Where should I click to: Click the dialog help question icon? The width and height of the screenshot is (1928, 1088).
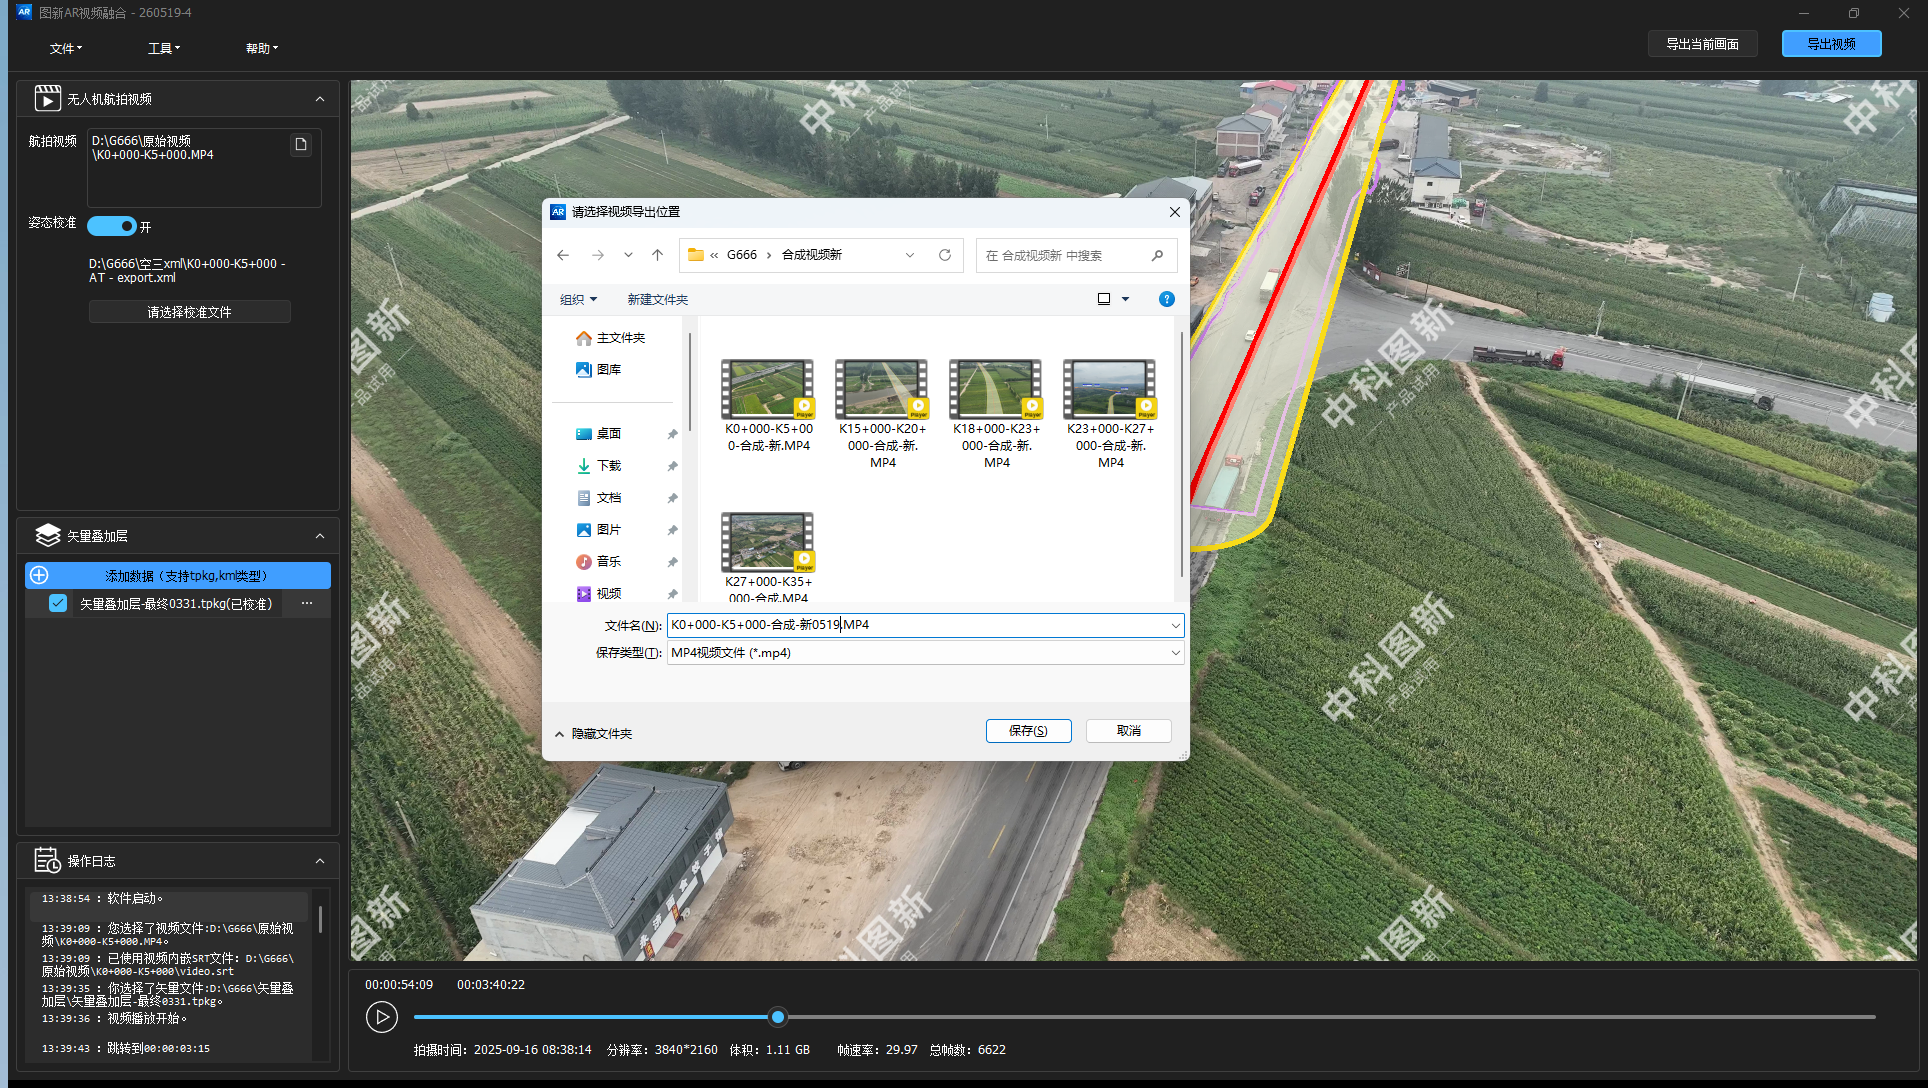(x=1166, y=299)
